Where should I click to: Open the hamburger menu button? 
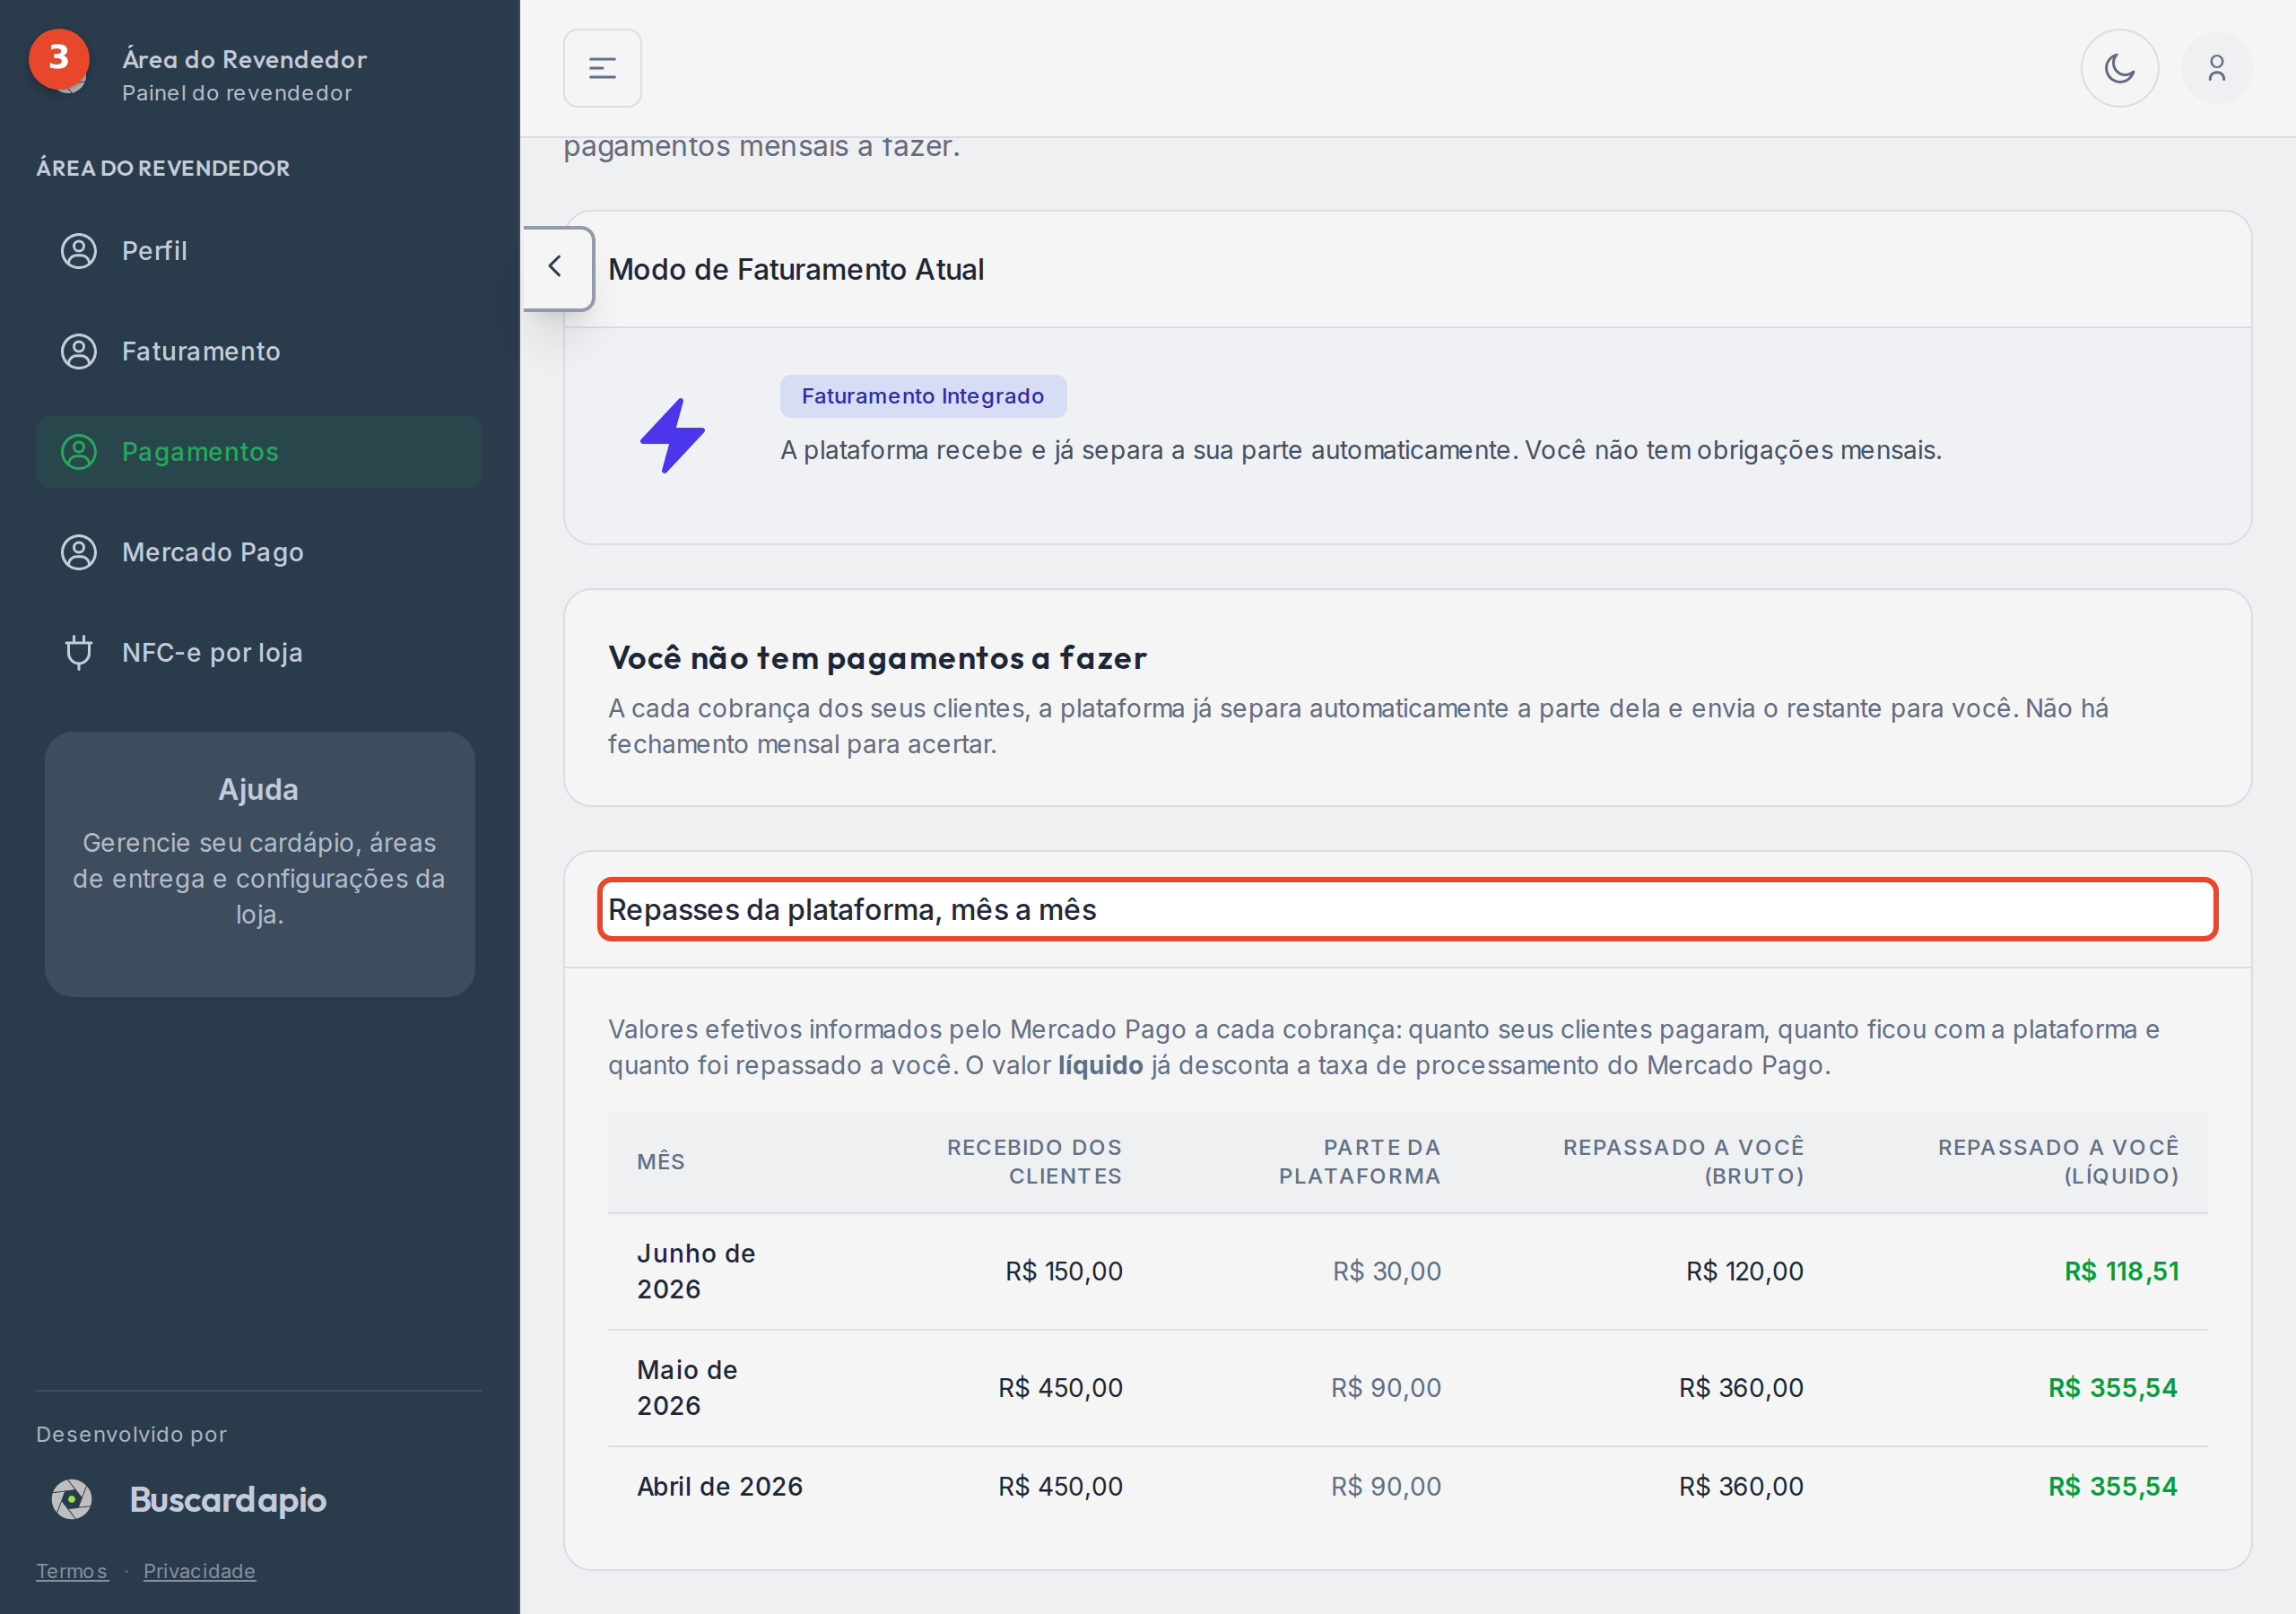click(x=602, y=68)
